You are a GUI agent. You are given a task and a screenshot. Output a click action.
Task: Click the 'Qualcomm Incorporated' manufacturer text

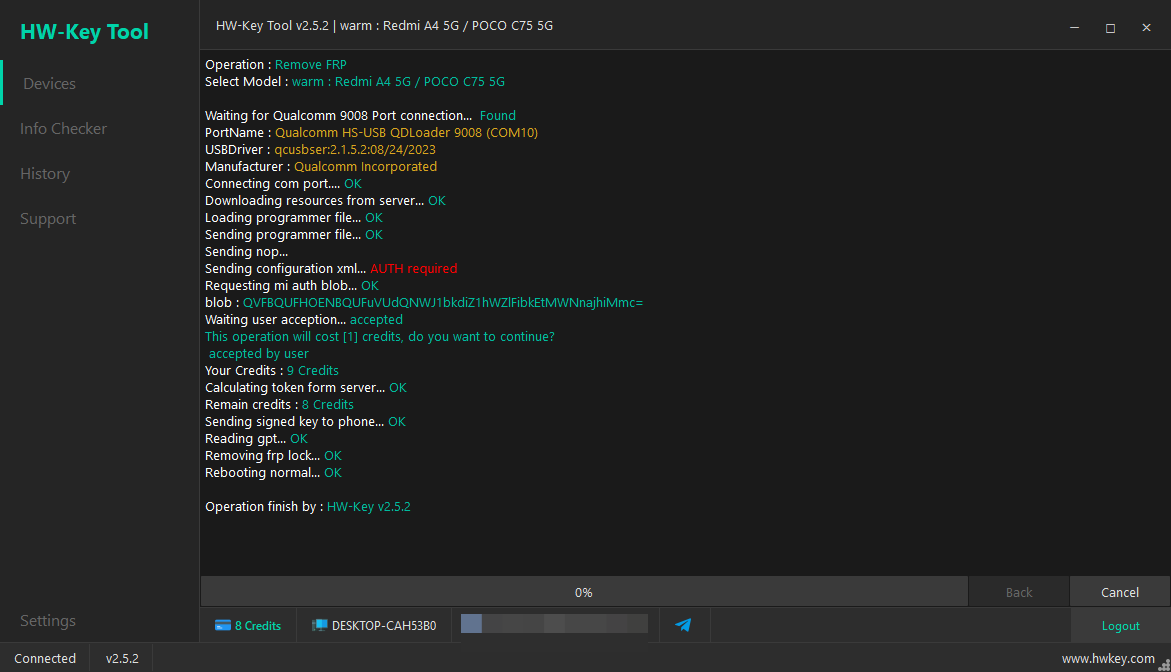coord(365,167)
